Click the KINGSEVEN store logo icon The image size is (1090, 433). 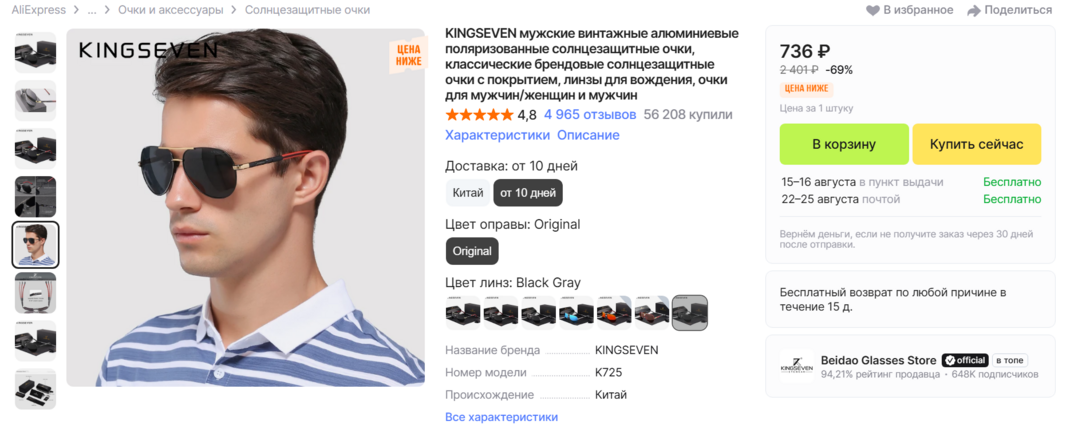pyautogui.click(x=797, y=366)
